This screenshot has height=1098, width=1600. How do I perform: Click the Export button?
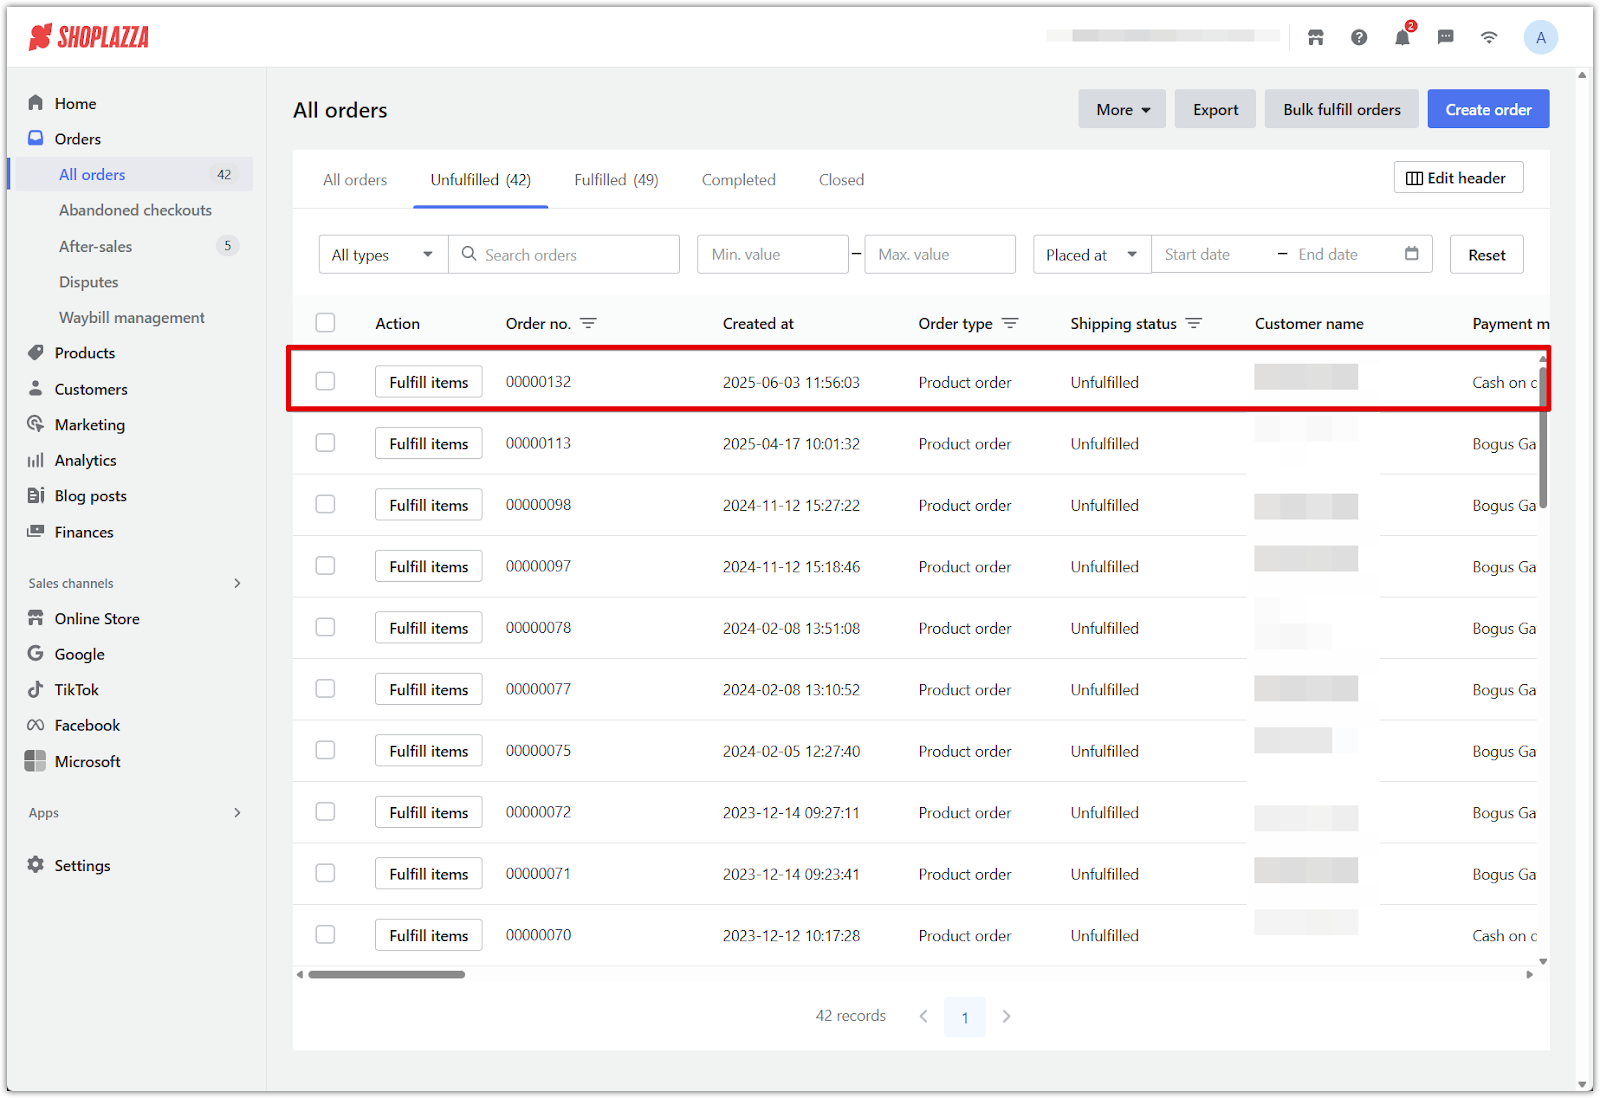pyautogui.click(x=1215, y=109)
